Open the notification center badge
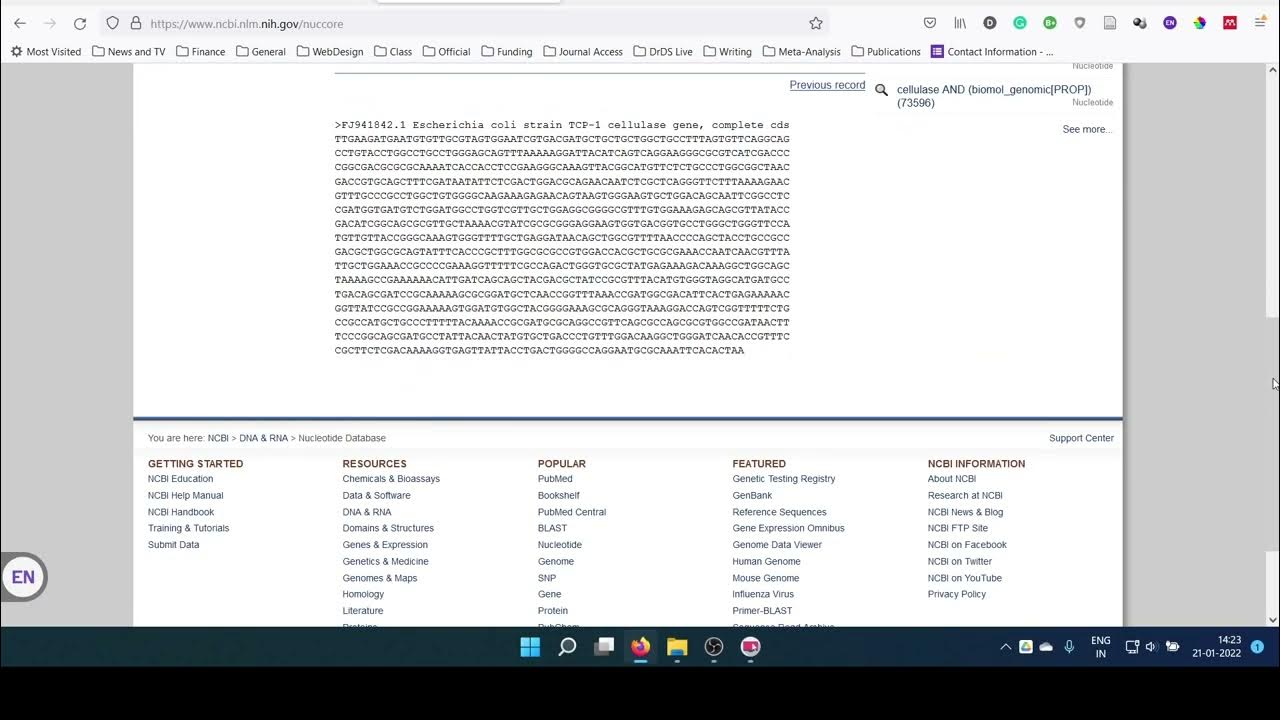 pos(1257,647)
